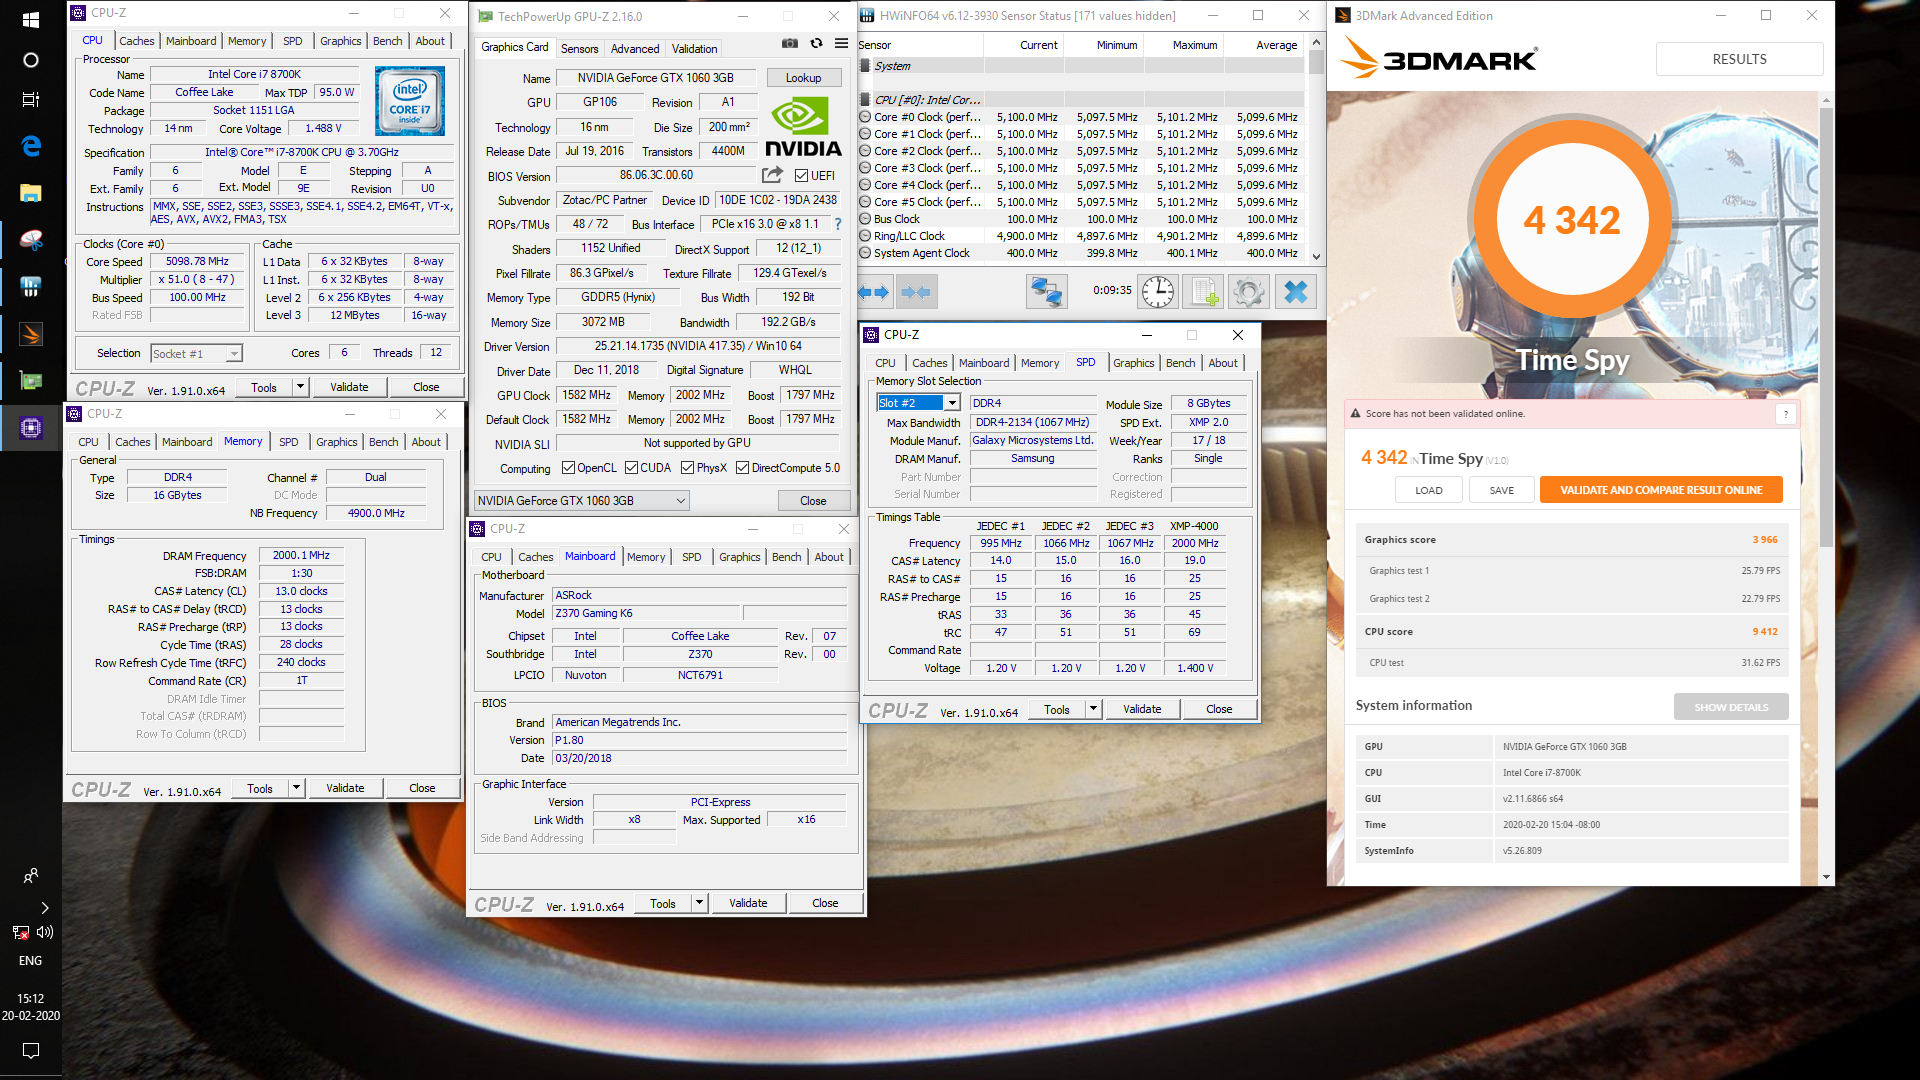
Task: Click the CPU score 9 412 value
Action: tap(1765, 632)
